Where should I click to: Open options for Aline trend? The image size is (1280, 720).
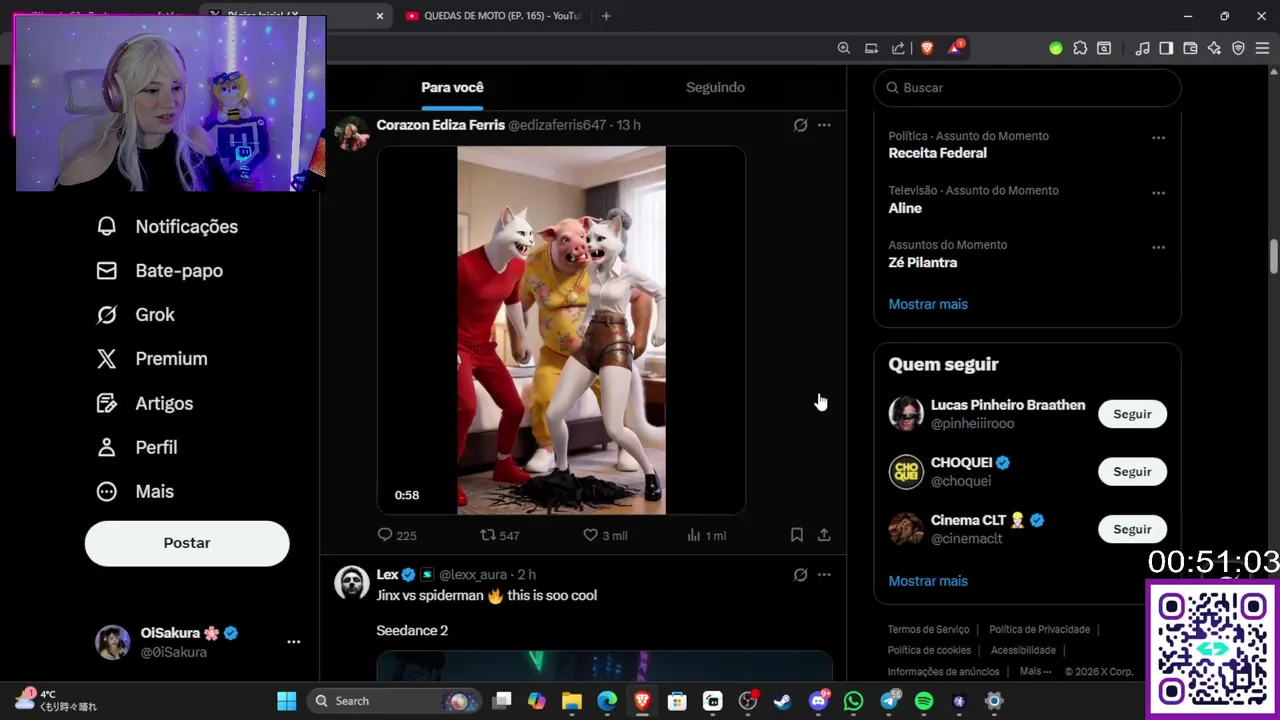click(x=1158, y=193)
